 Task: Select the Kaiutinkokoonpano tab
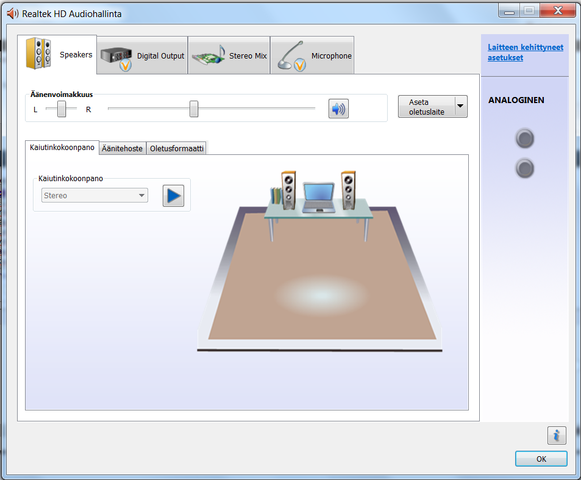[x=62, y=148]
